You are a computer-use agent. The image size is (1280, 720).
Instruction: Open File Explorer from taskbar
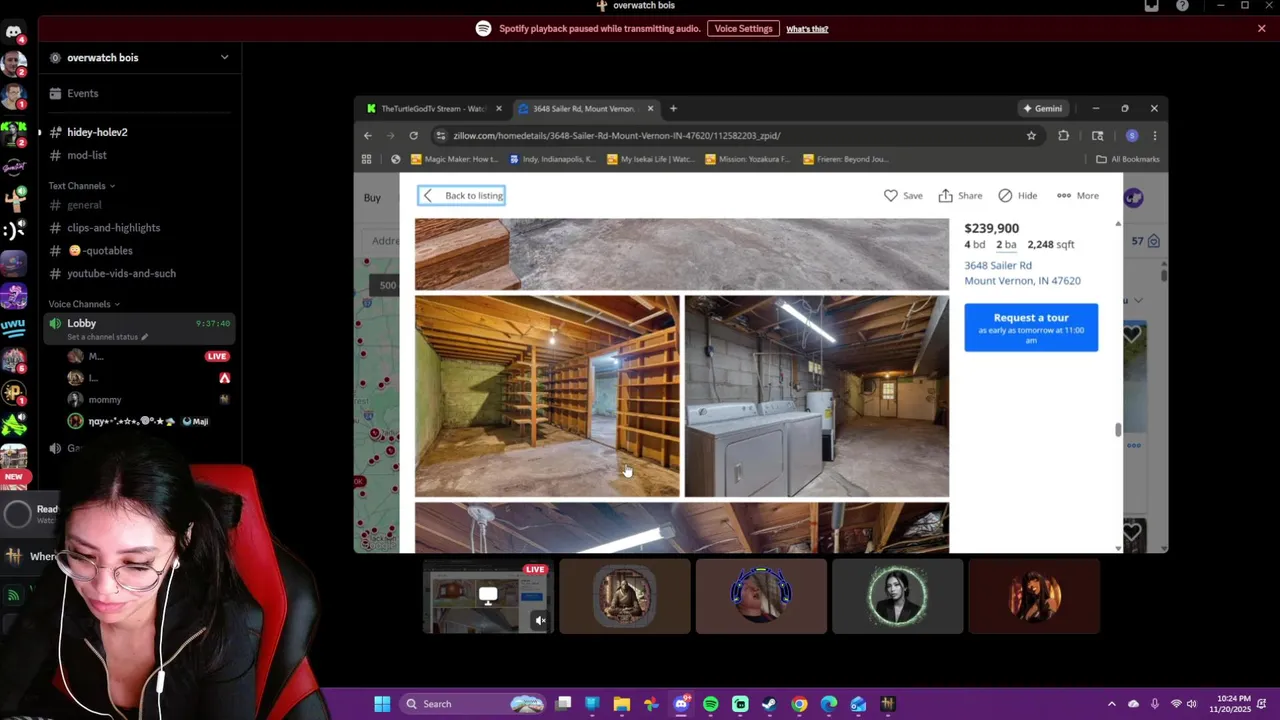tap(622, 704)
